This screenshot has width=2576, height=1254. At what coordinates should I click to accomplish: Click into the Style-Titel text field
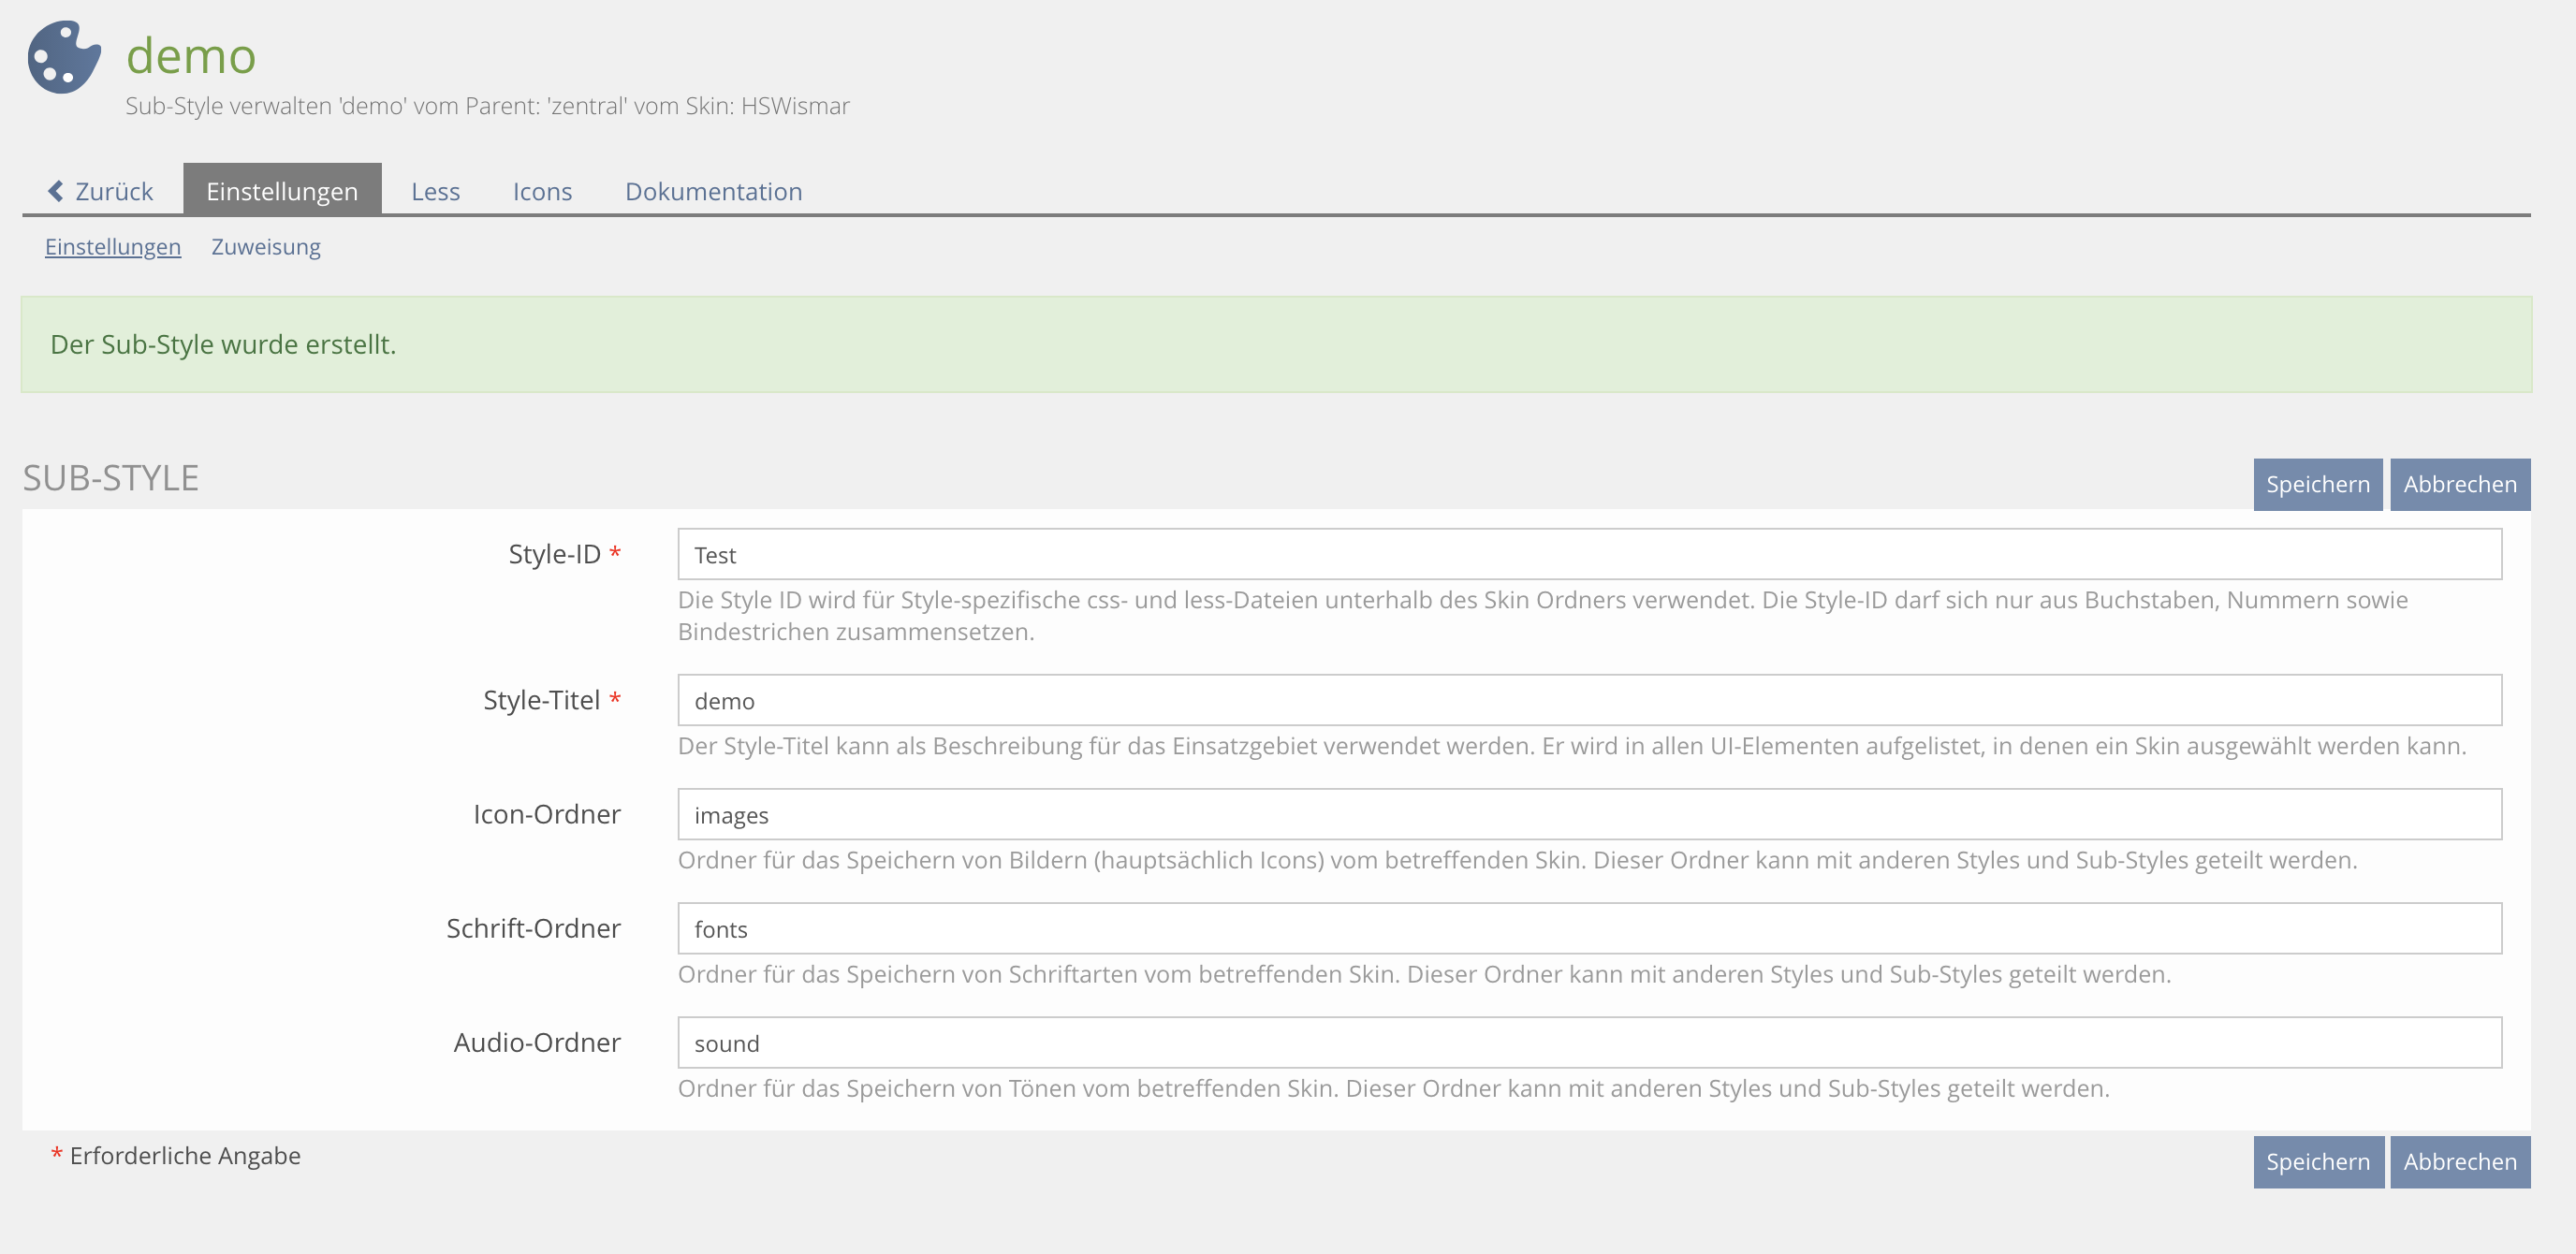tap(1589, 701)
